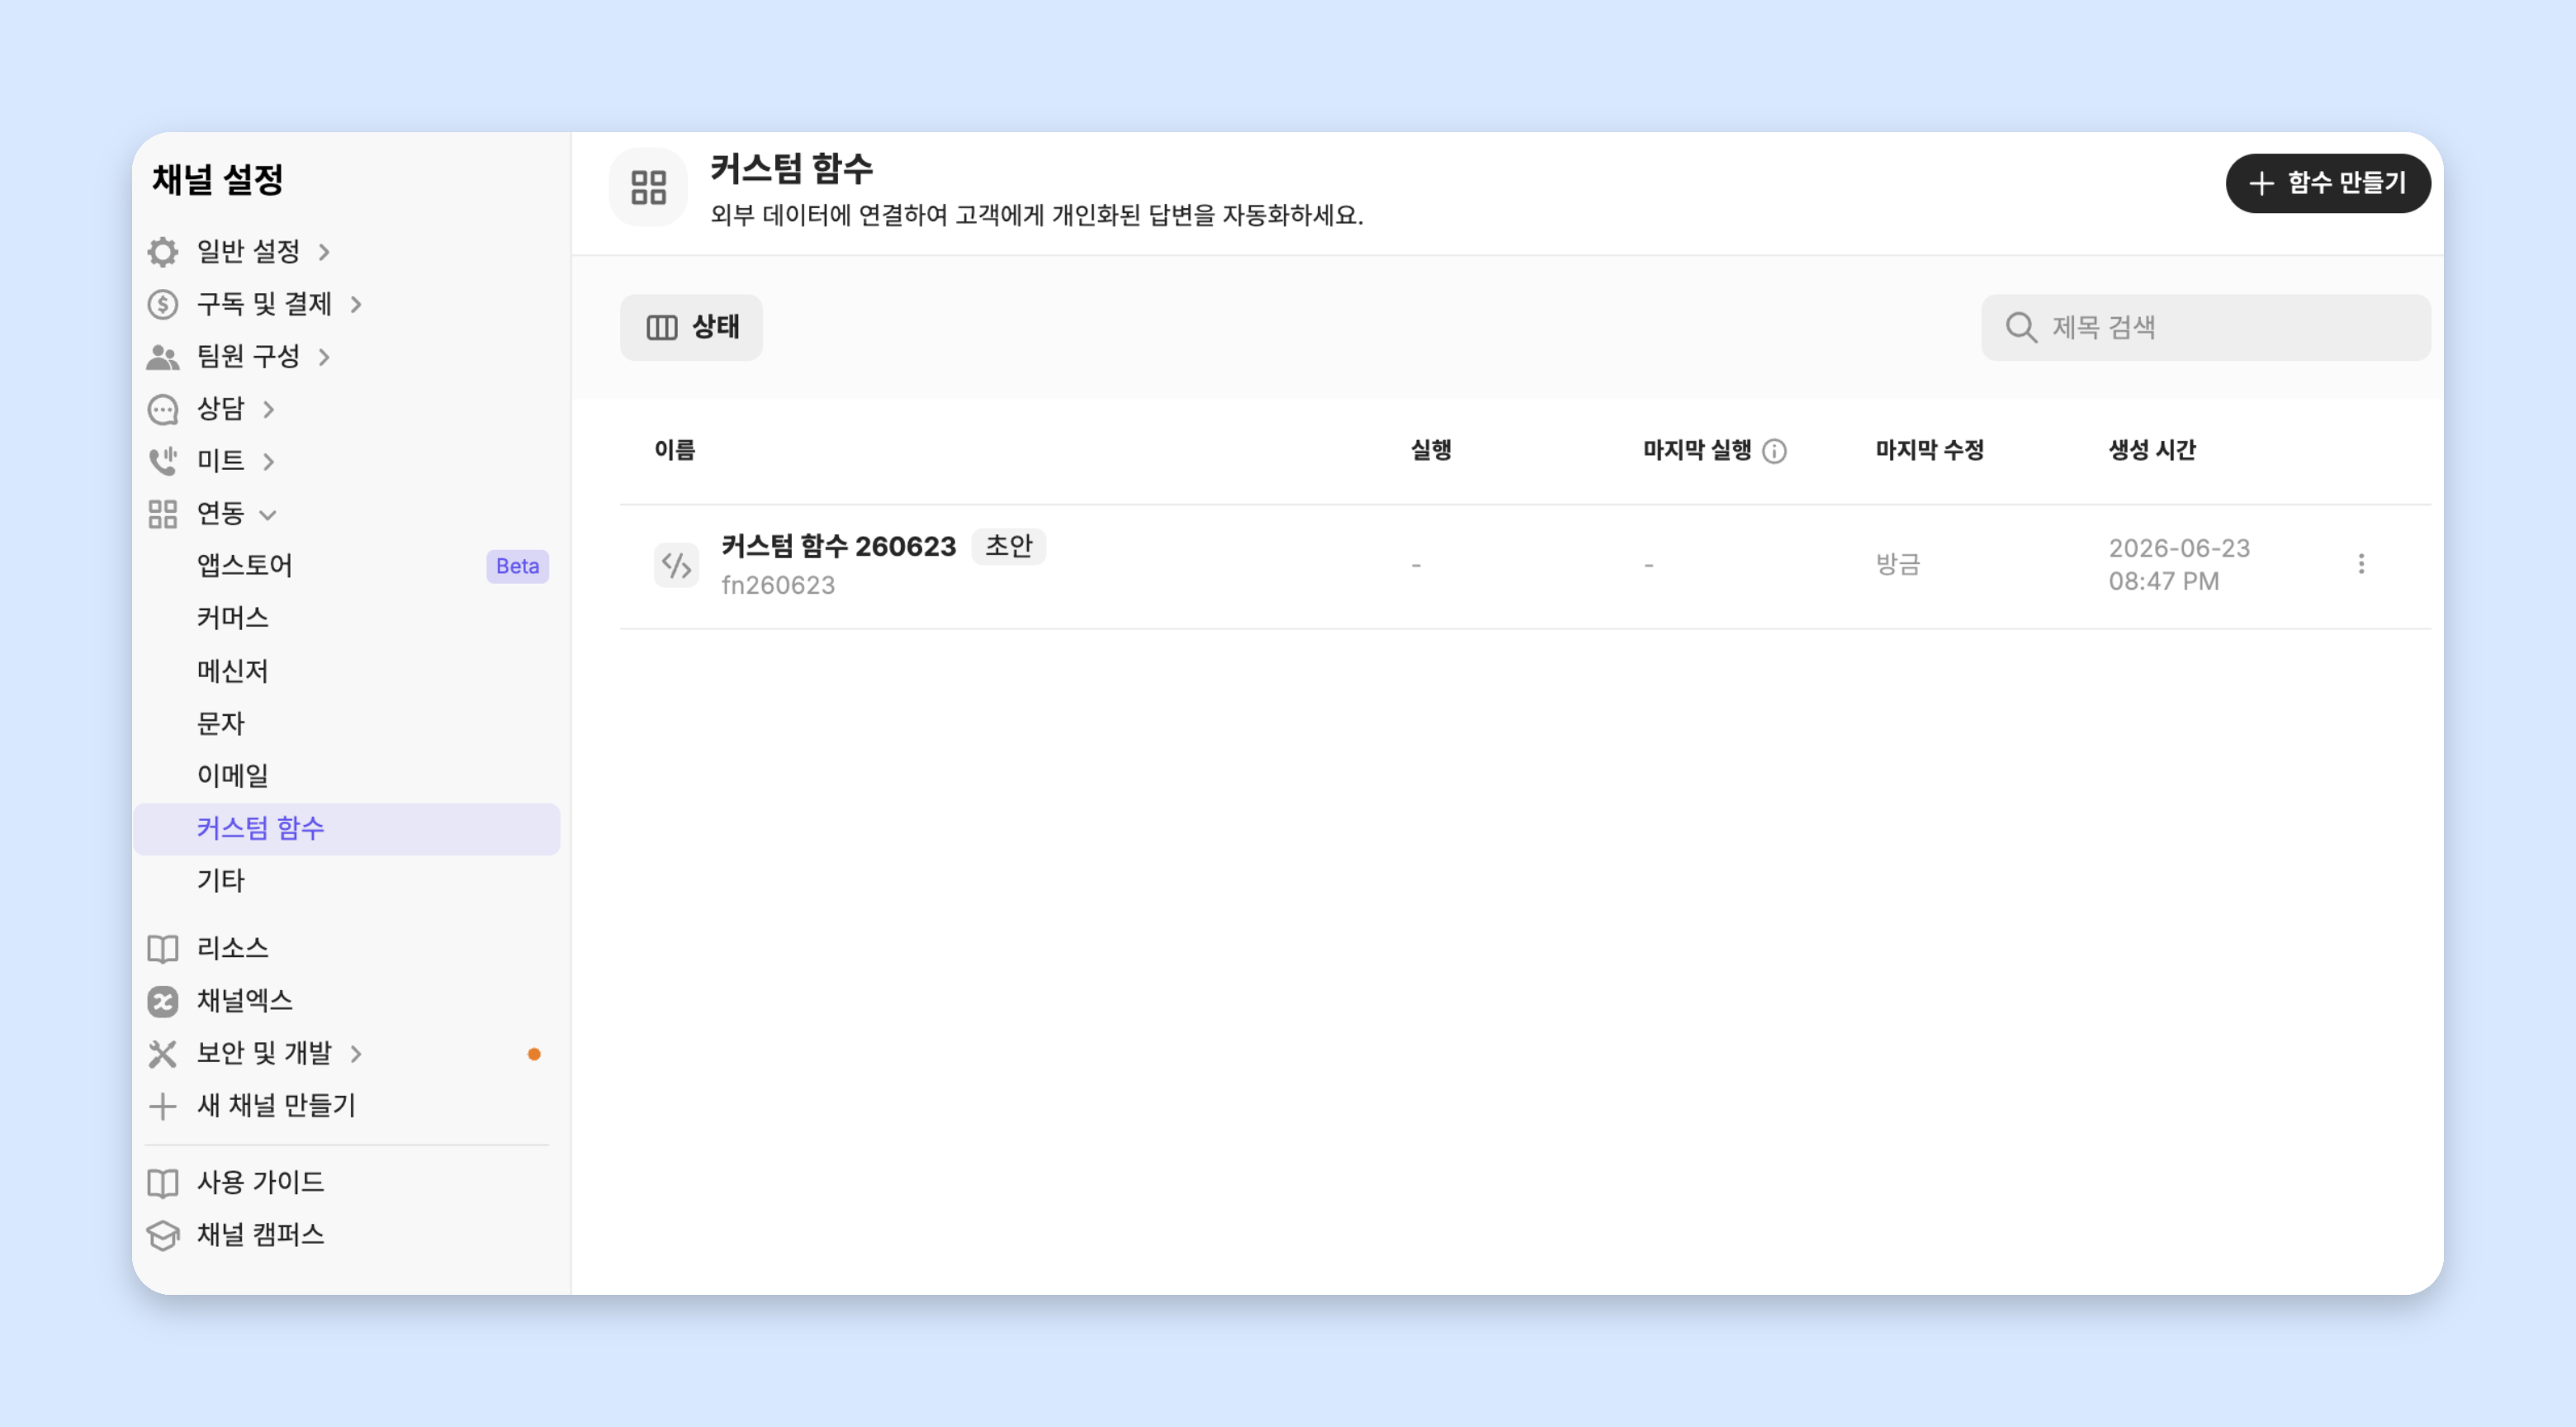Focus the 제목 검색 search field
Image resolution: width=2576 pixels, height=1427 pixels.
tap(2206, 327)
